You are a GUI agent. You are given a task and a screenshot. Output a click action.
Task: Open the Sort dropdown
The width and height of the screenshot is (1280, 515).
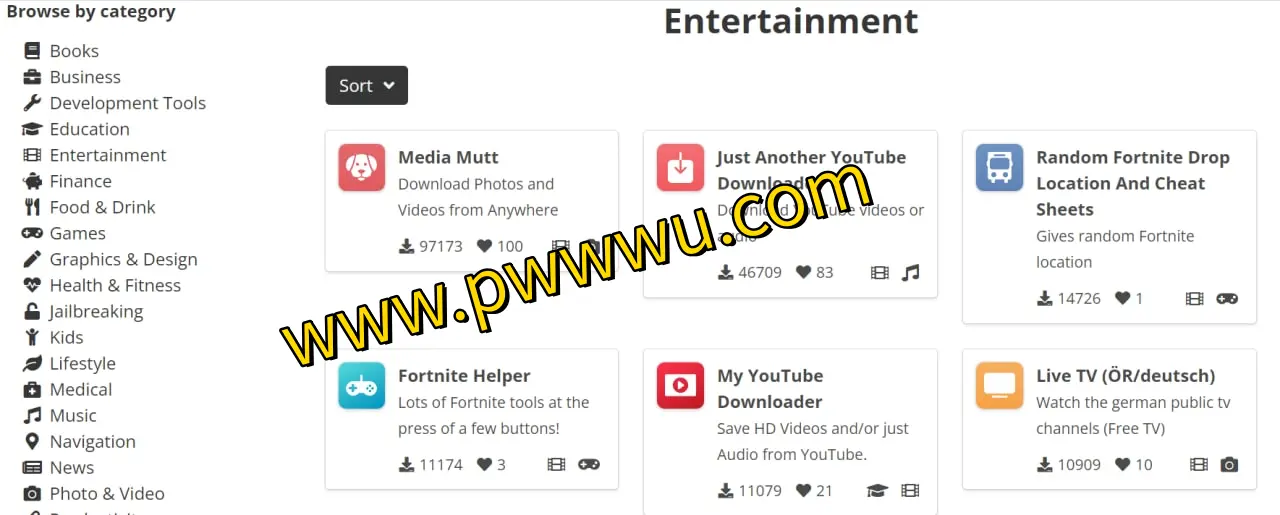pos(366,86)
